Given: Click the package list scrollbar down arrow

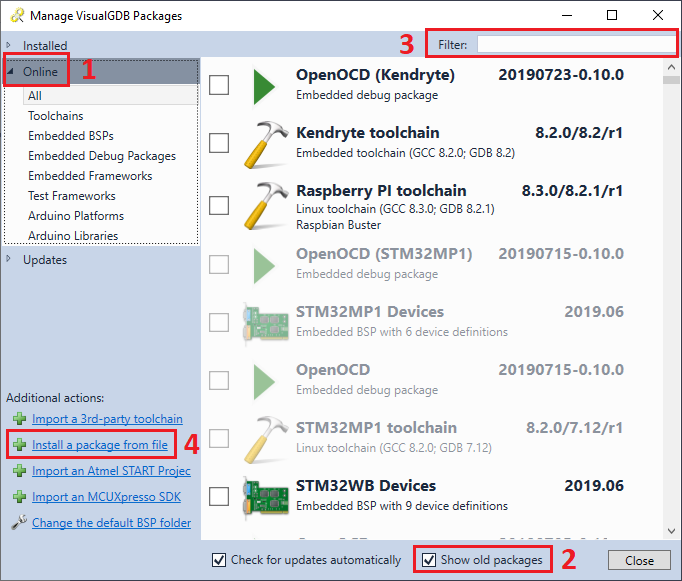Looking at the screenshot, I should [671, 531].
